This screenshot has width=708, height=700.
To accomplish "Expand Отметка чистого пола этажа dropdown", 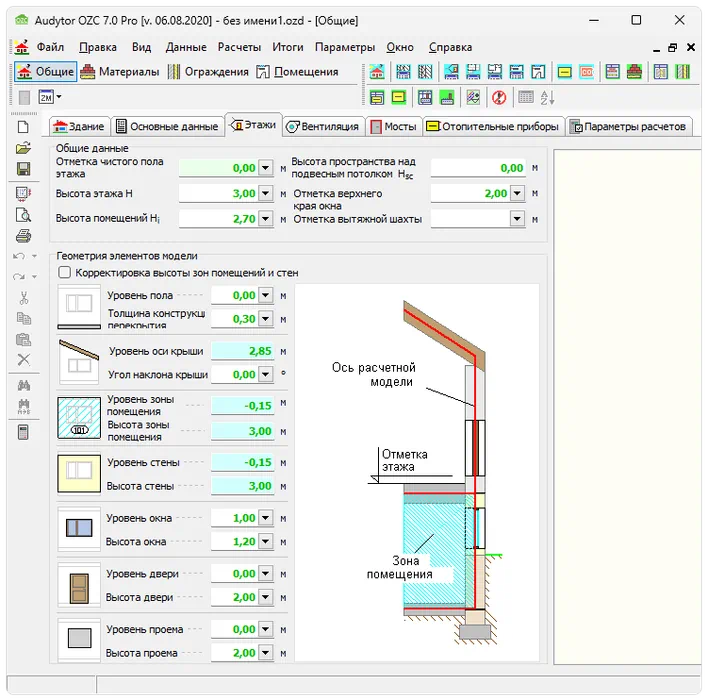I will pos(266,168).
